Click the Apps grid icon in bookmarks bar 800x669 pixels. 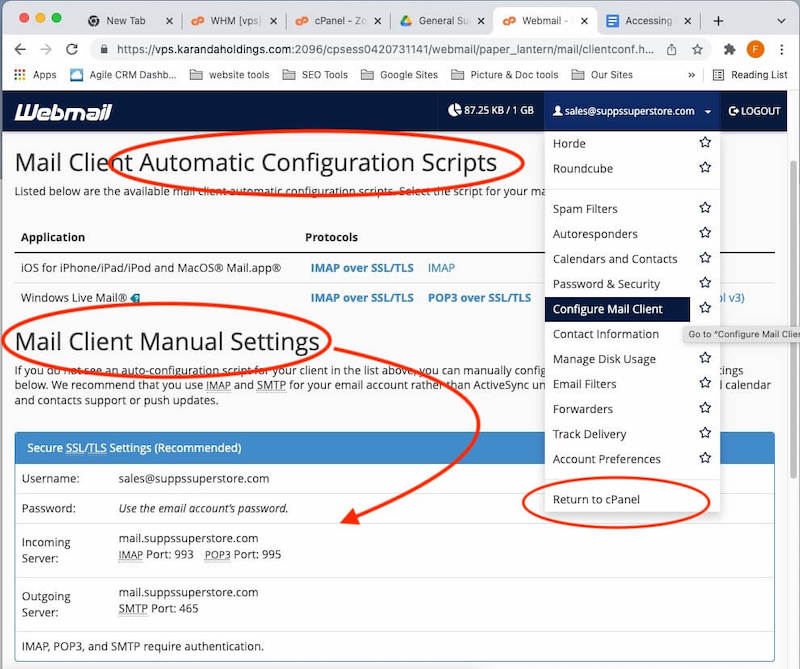[x=18, y=75]
